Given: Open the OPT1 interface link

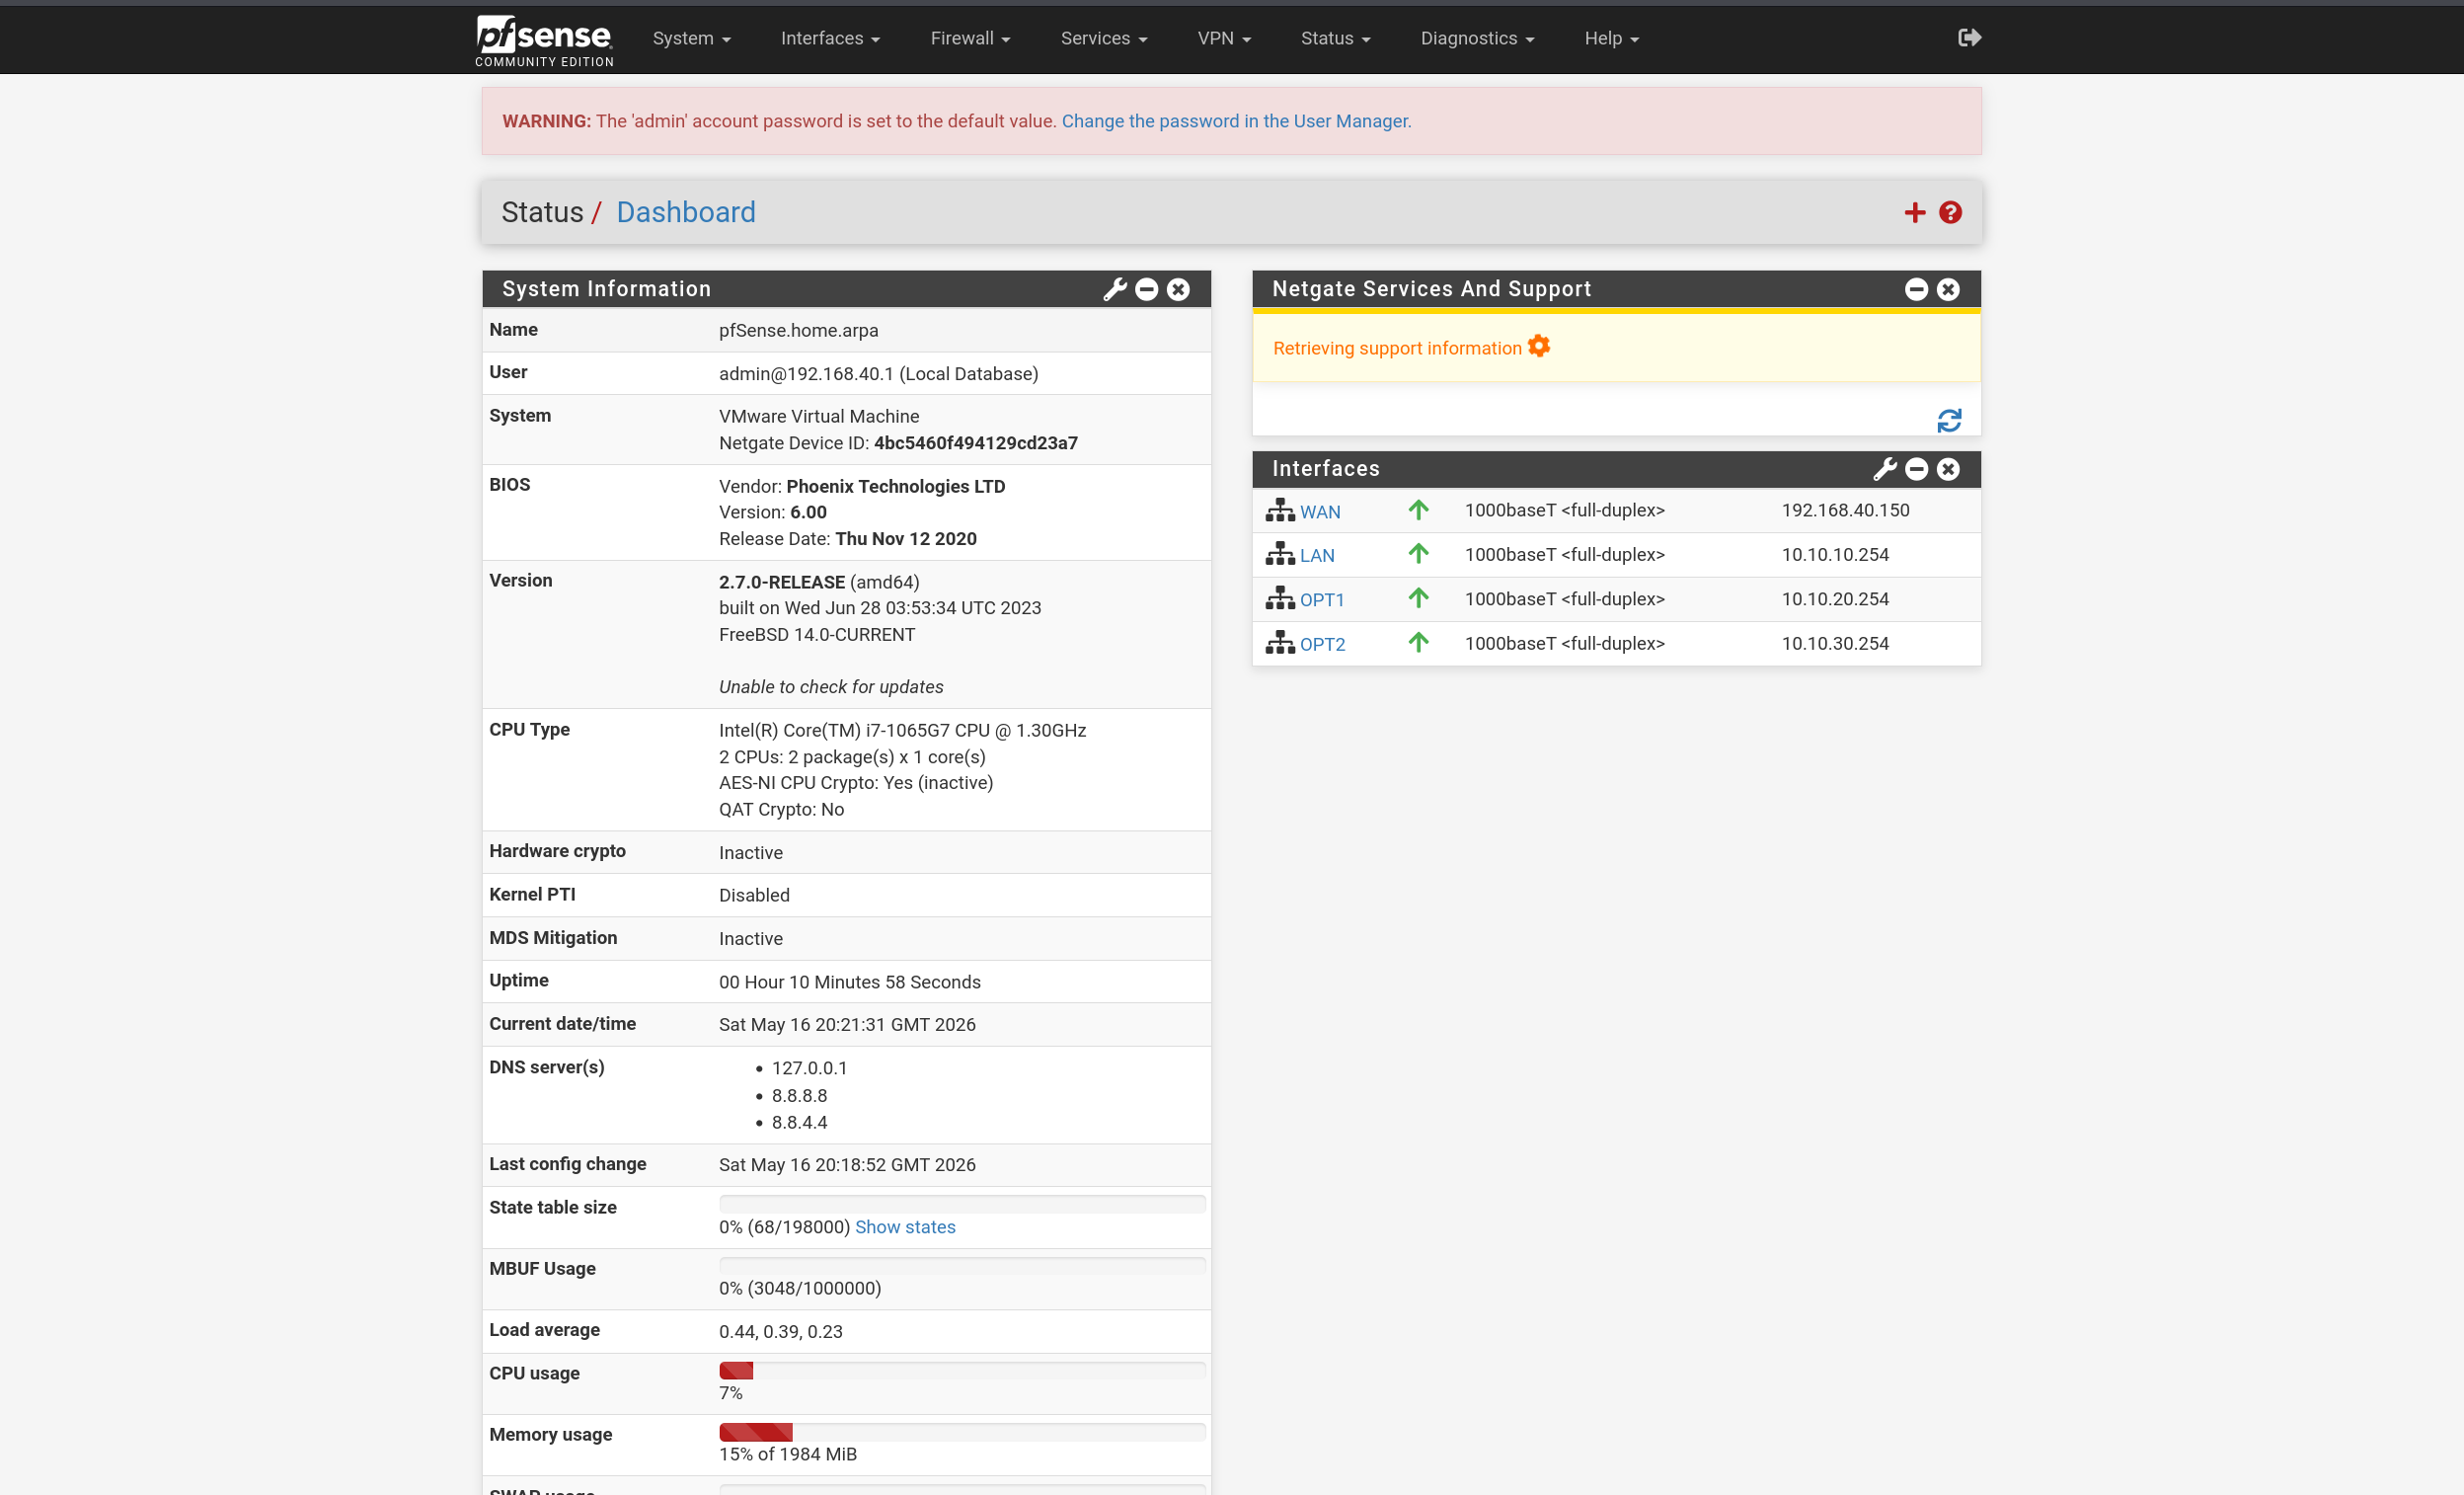Looking at the screenshot, I should coord(1322,600).
